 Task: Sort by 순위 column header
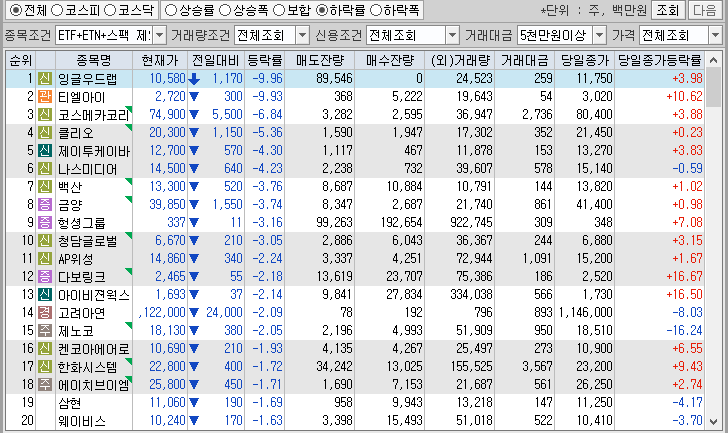click(x=20, y=60)
